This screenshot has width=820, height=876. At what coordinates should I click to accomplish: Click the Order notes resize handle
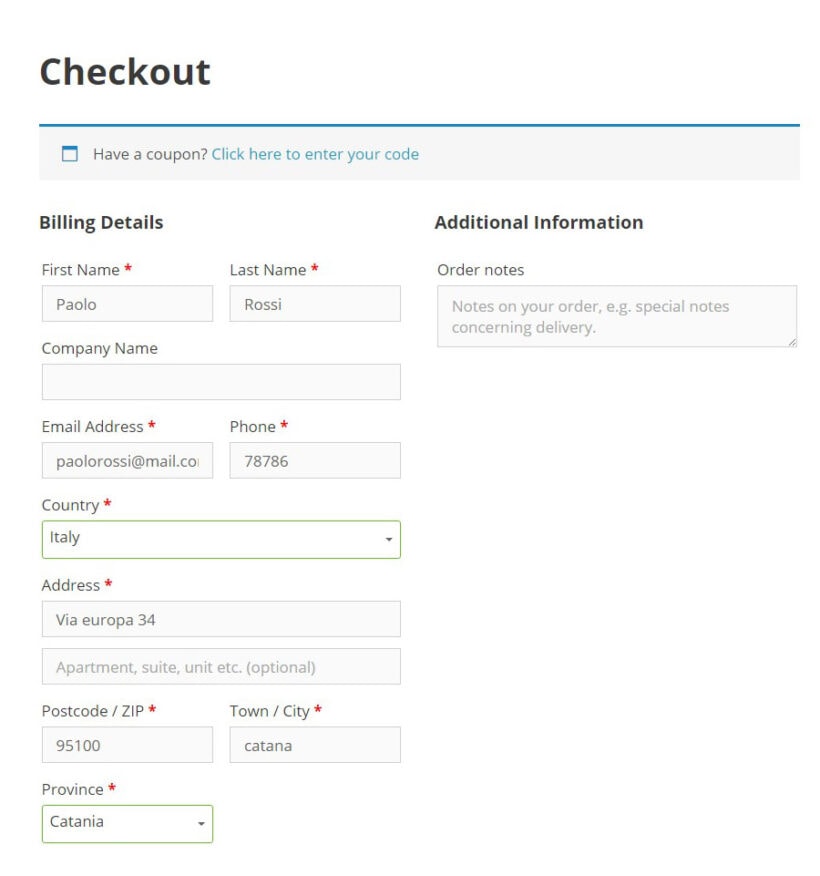pyautogui.click(x=793, y=342)
